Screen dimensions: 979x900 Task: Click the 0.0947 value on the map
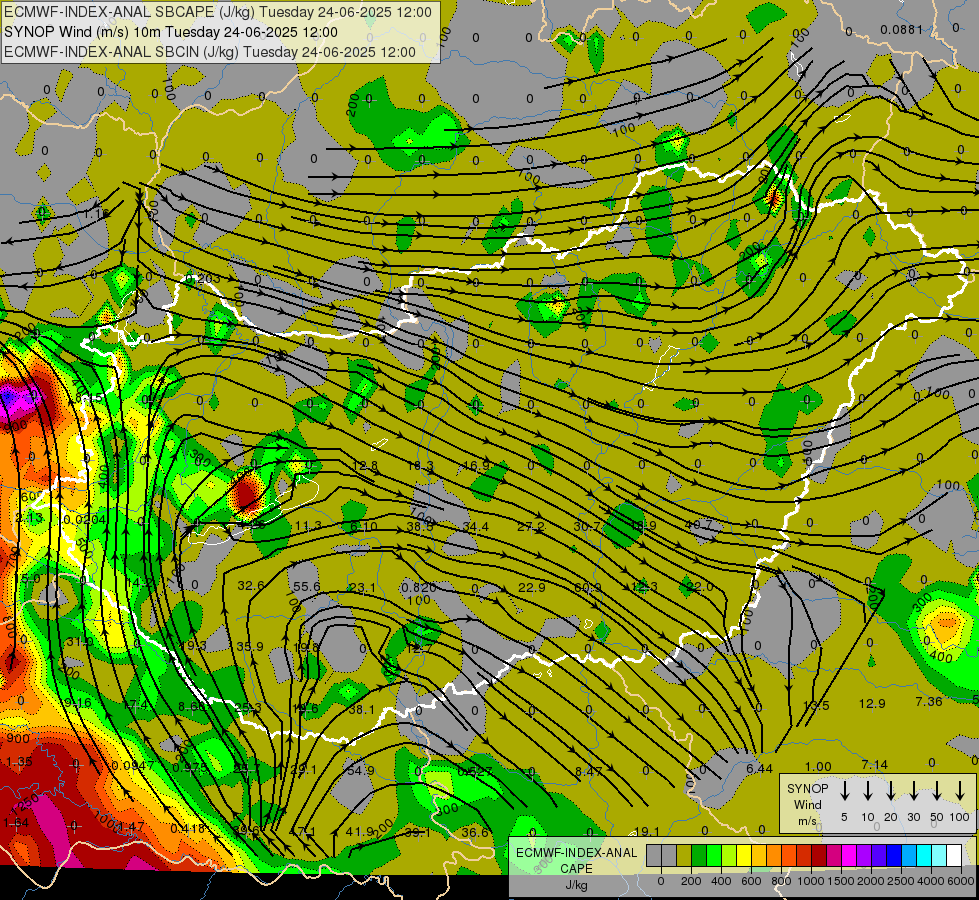tap(133, 766)
